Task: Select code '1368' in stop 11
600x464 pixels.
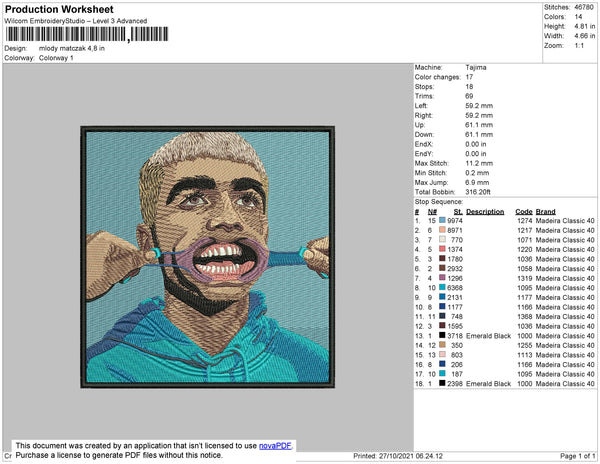Action: pos(525,316)
